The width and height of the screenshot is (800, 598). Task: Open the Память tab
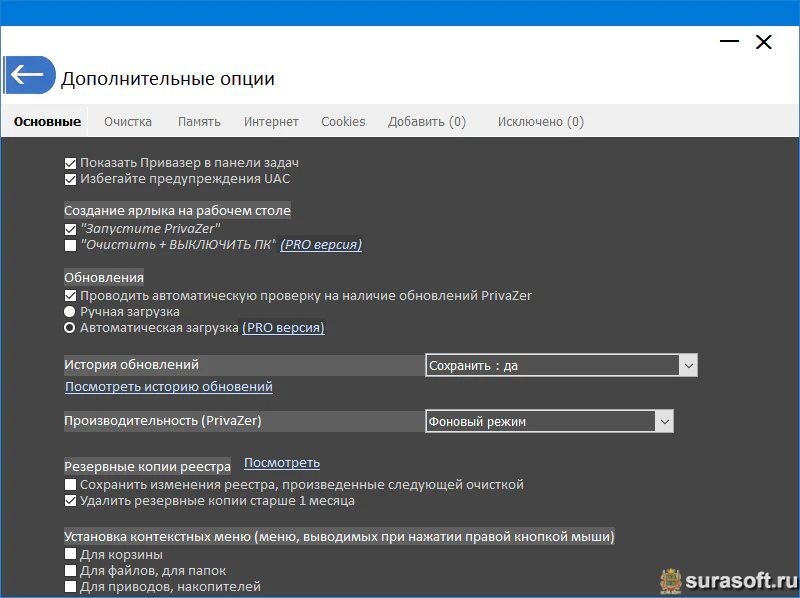coord(199,122)
